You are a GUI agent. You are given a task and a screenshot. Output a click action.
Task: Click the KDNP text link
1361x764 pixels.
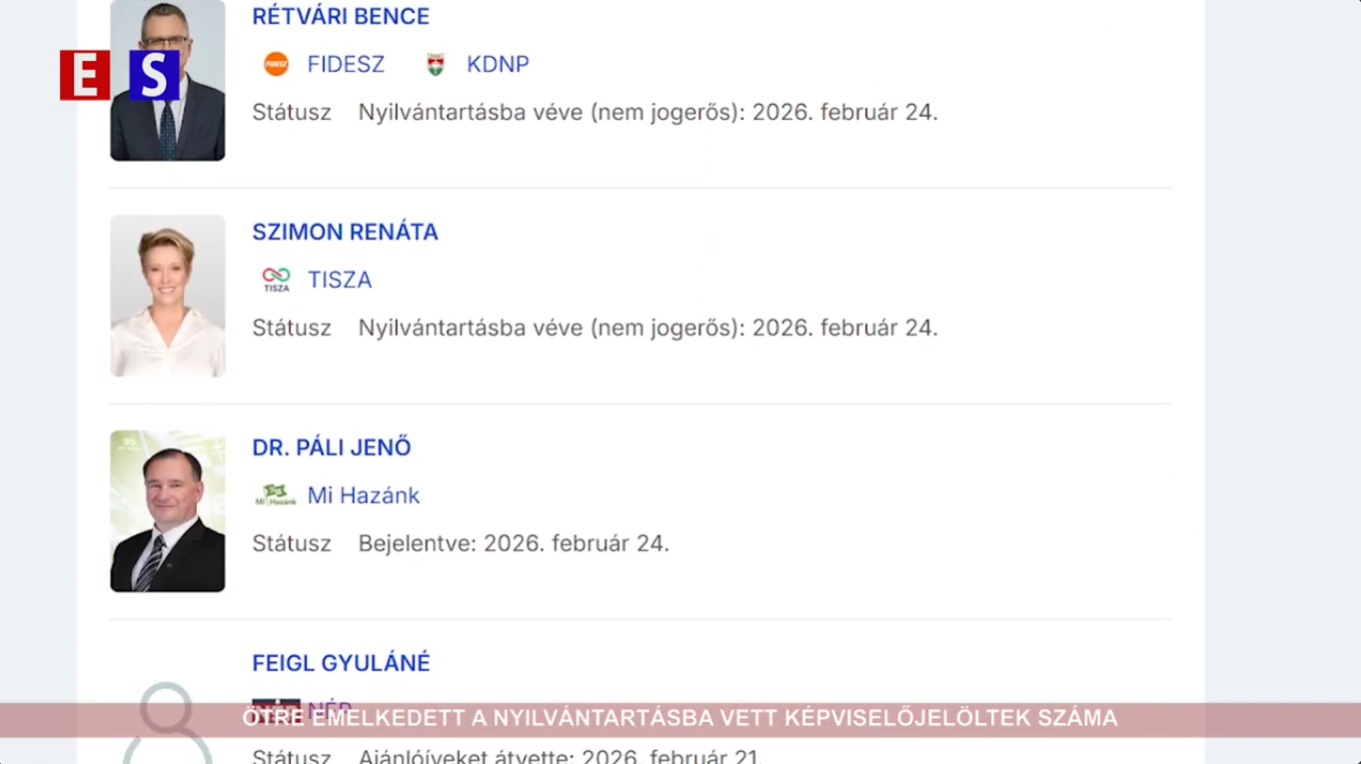[x=497, y=64]
